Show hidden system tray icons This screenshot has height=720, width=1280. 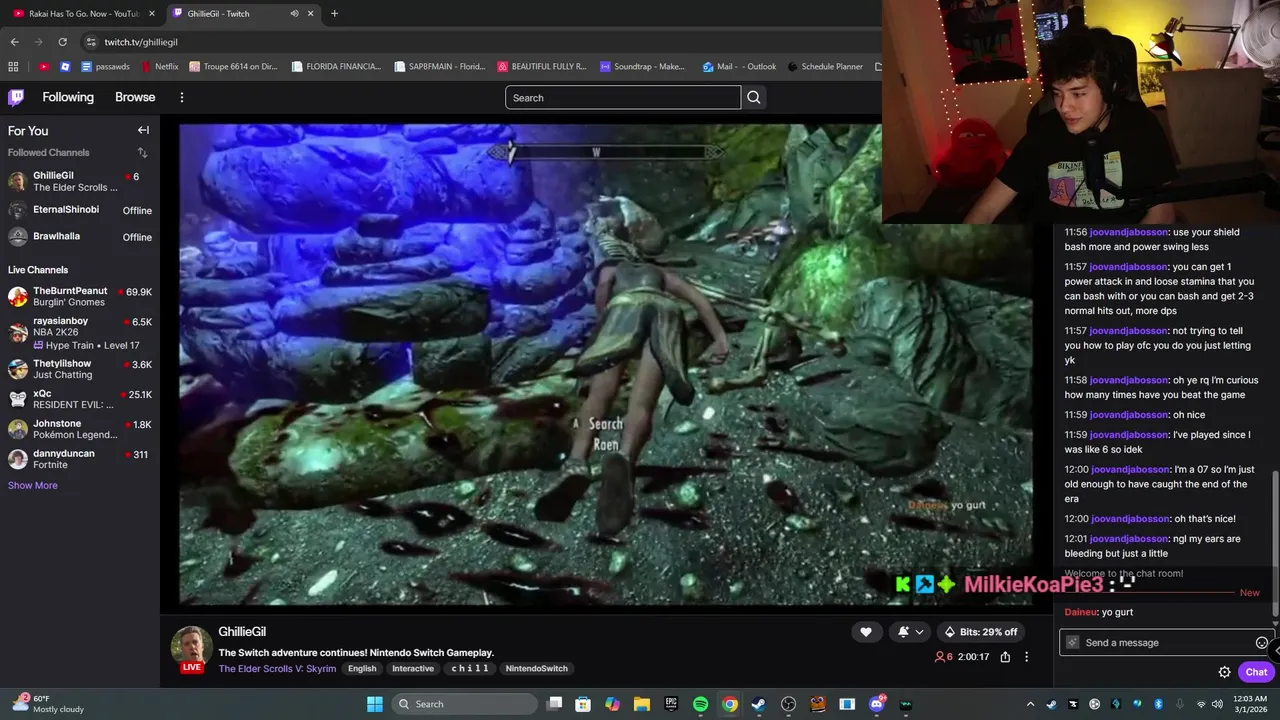[x=1032, y=704]
